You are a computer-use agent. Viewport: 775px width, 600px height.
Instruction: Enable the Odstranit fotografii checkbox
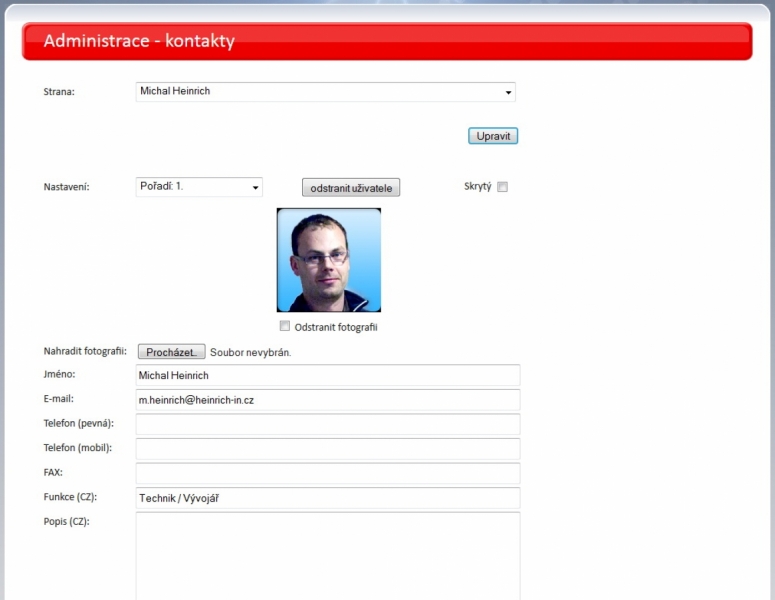click(x=285, y=326)
